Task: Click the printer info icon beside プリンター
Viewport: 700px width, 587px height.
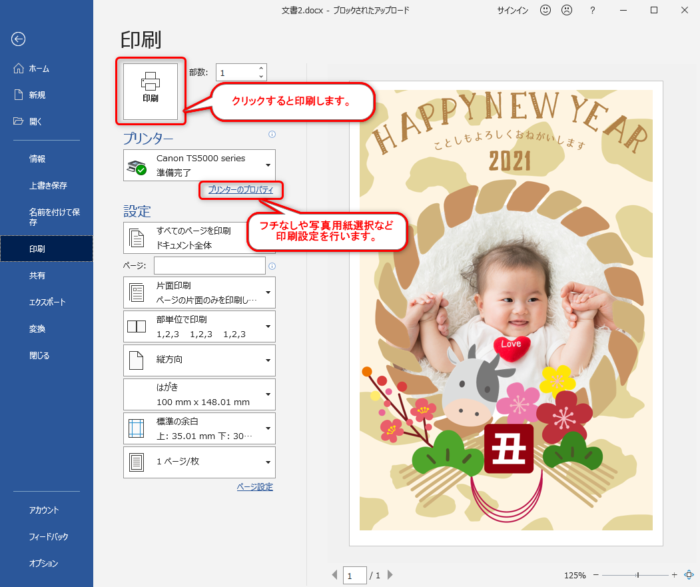Action: point(272,134)
